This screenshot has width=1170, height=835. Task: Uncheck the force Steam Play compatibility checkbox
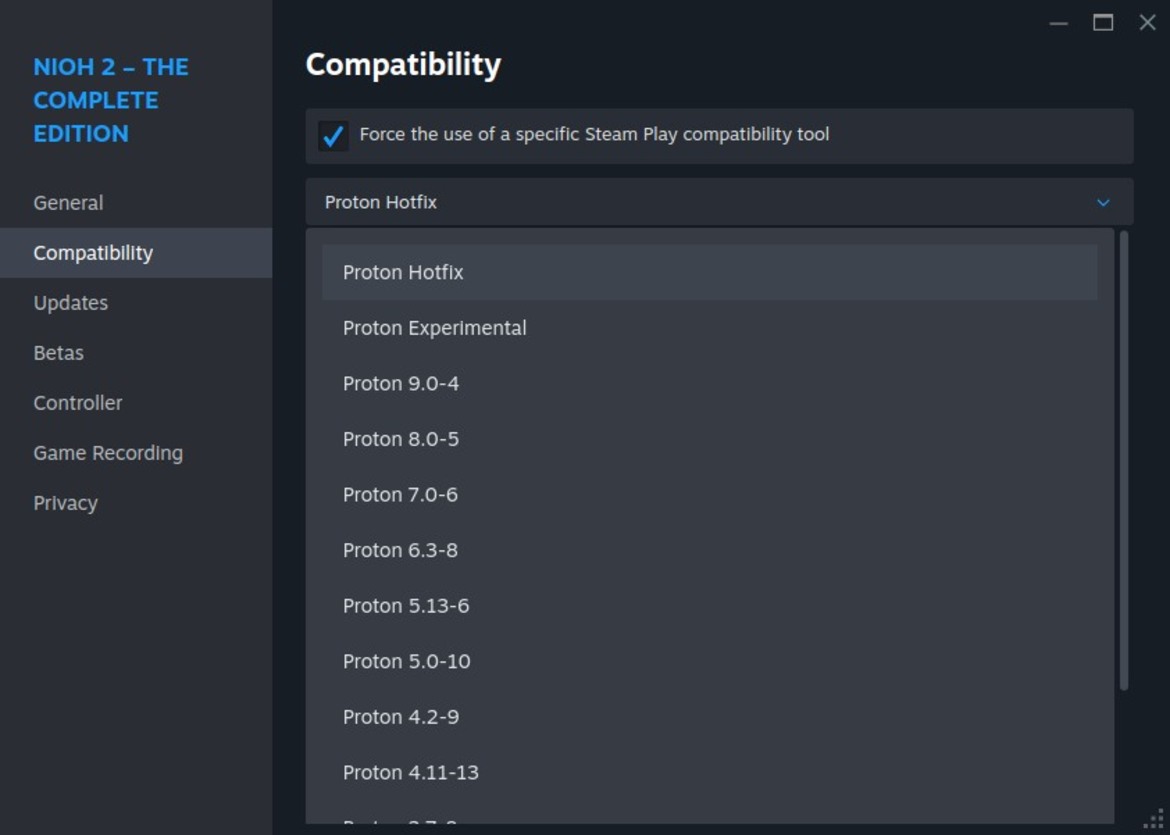333,135
